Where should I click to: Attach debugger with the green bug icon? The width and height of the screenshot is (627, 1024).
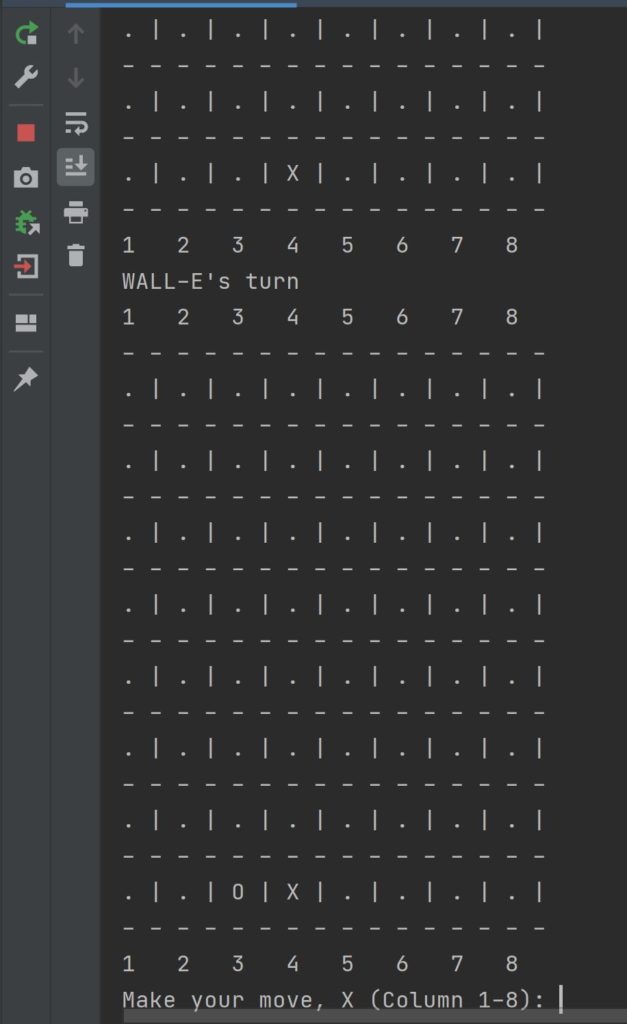tap(26, 222)
